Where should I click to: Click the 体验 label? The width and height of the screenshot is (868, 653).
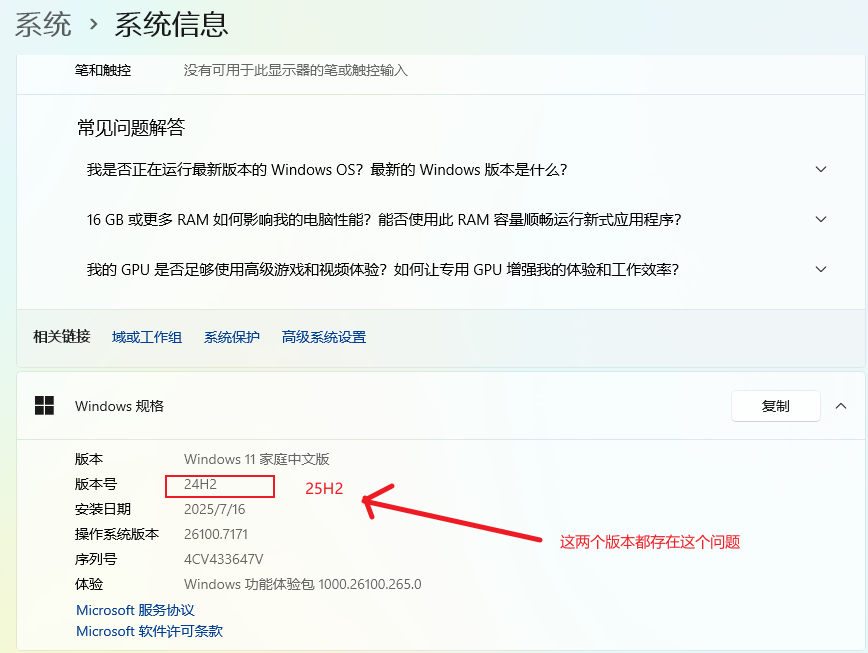(x=89, y=584)
